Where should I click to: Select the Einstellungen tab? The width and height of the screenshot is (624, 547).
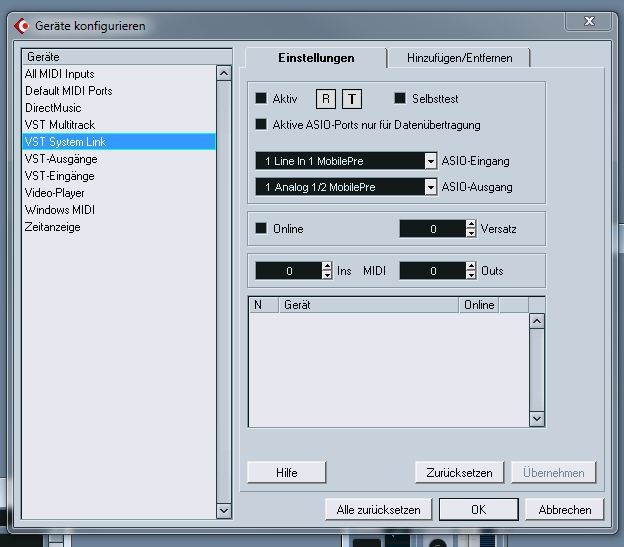[316, 58]
